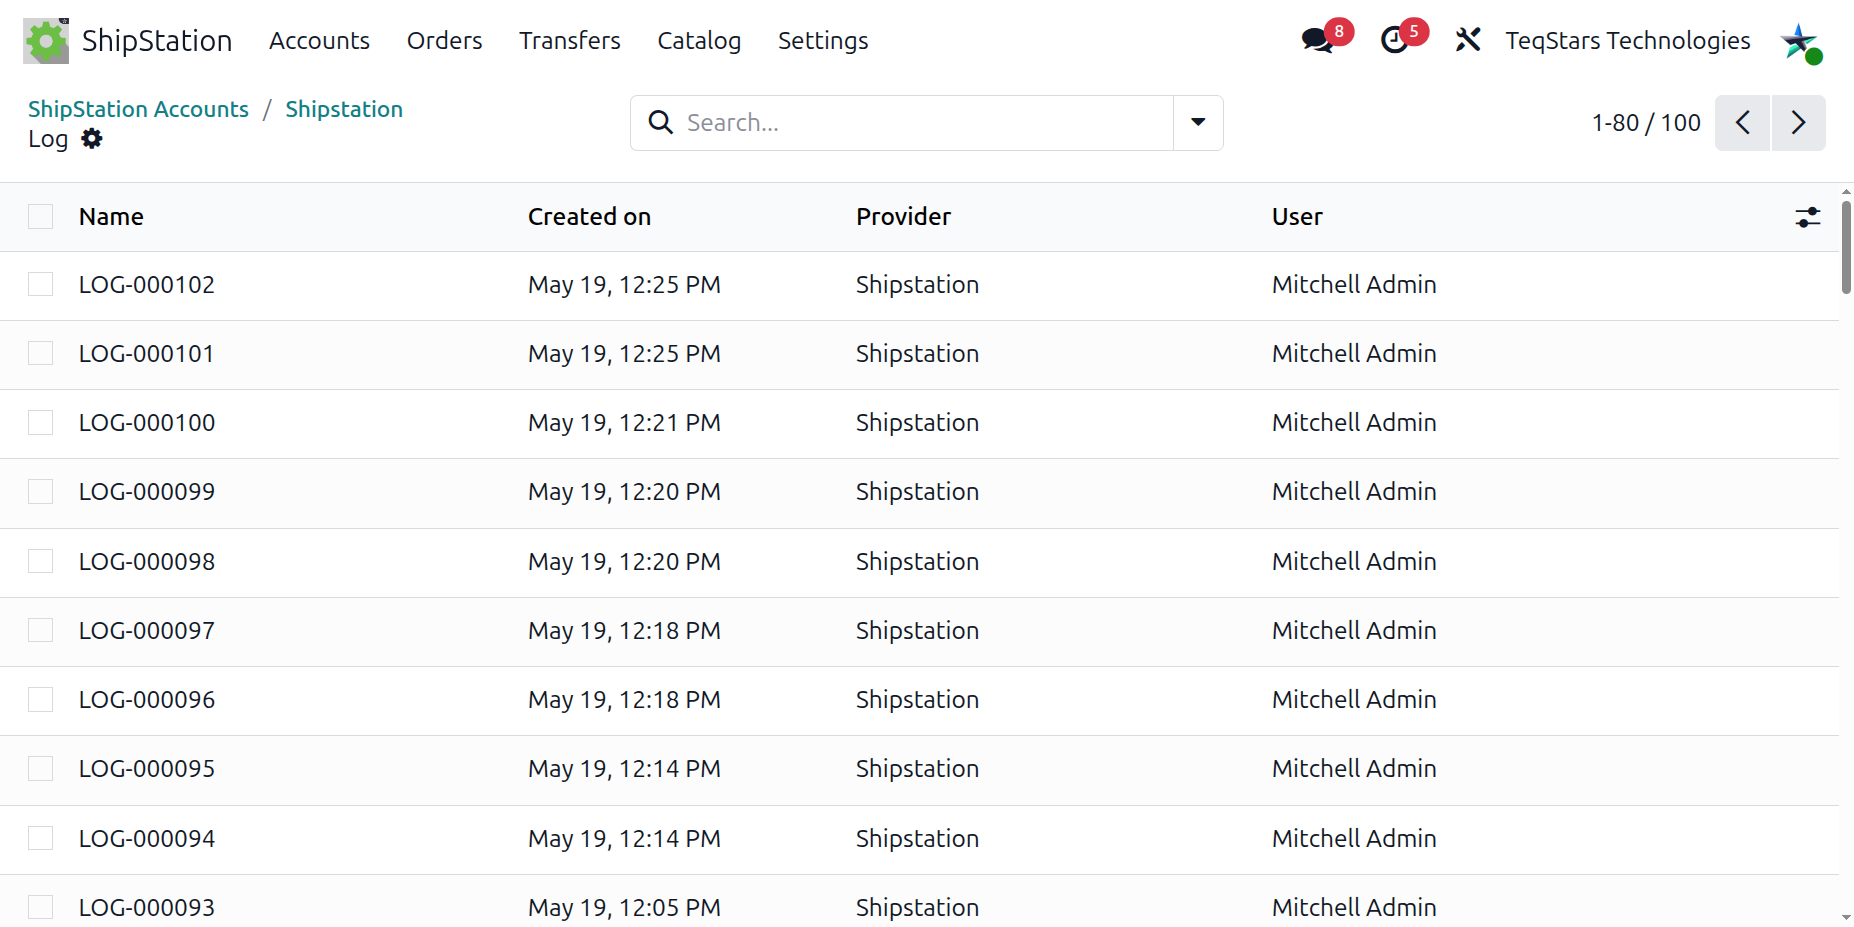Open the optional columns adjust icon
1854x927 pixels.
pos(1808,217)
